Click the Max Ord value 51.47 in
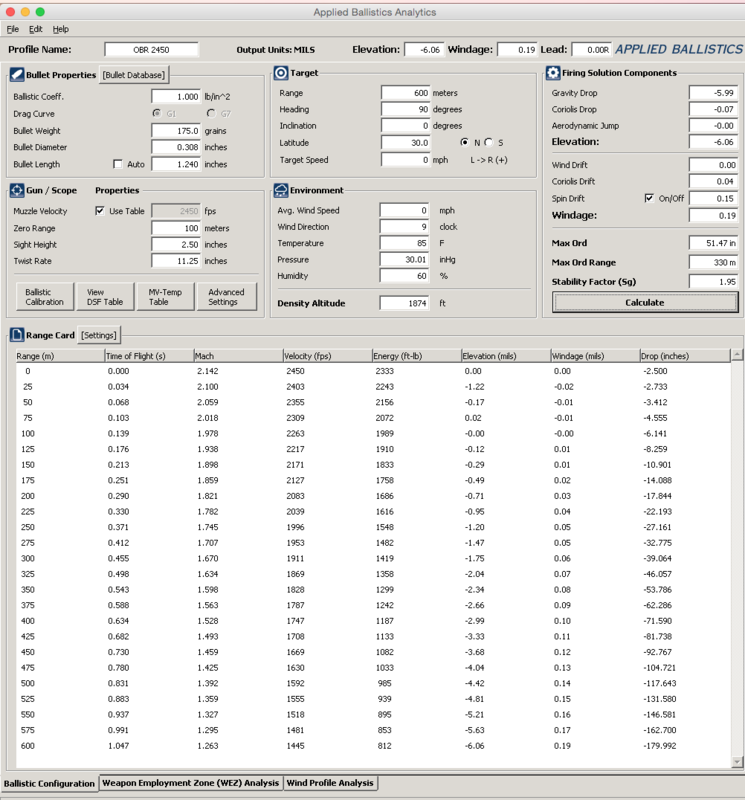The width and height of the screenshot is (745, 800). click(x=713, y=243)
